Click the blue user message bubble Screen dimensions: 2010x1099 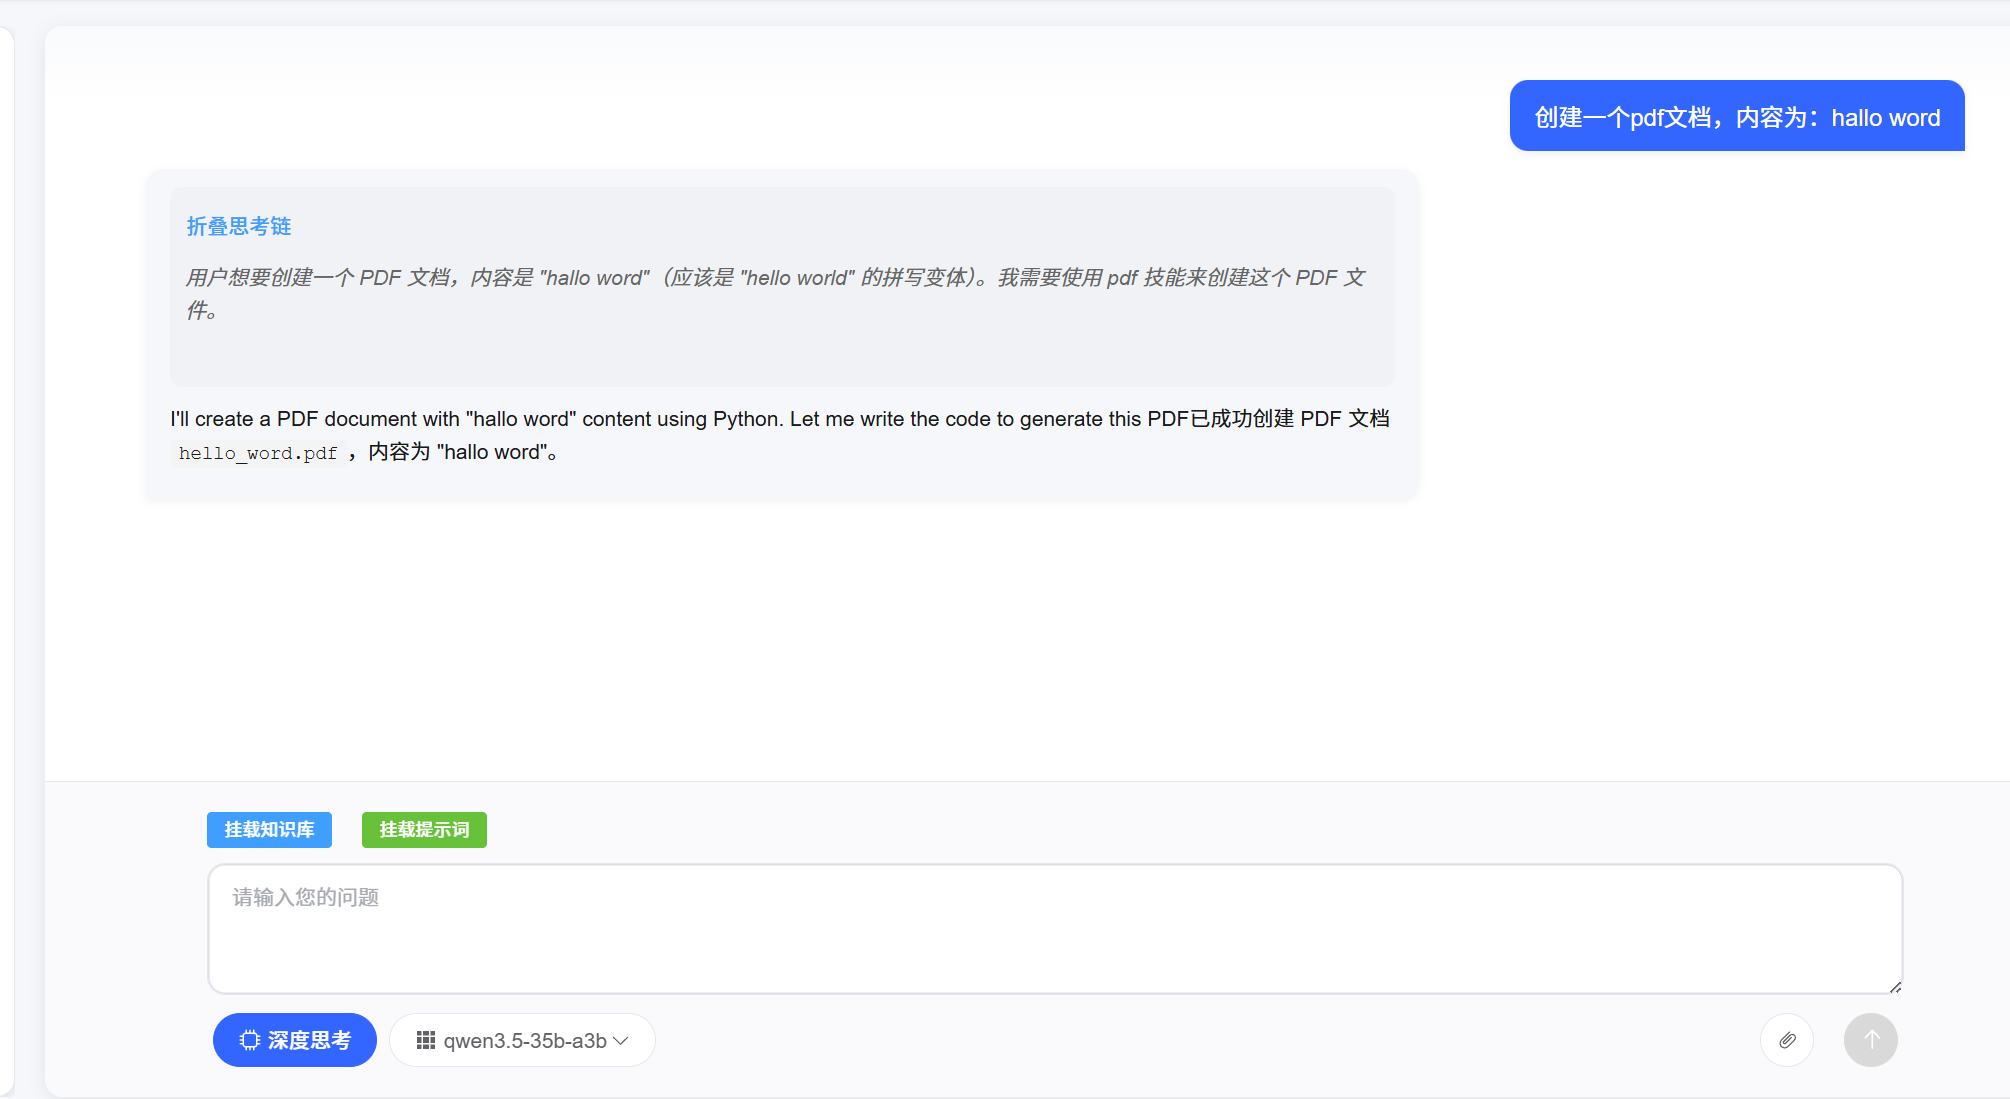point(1736,117)
